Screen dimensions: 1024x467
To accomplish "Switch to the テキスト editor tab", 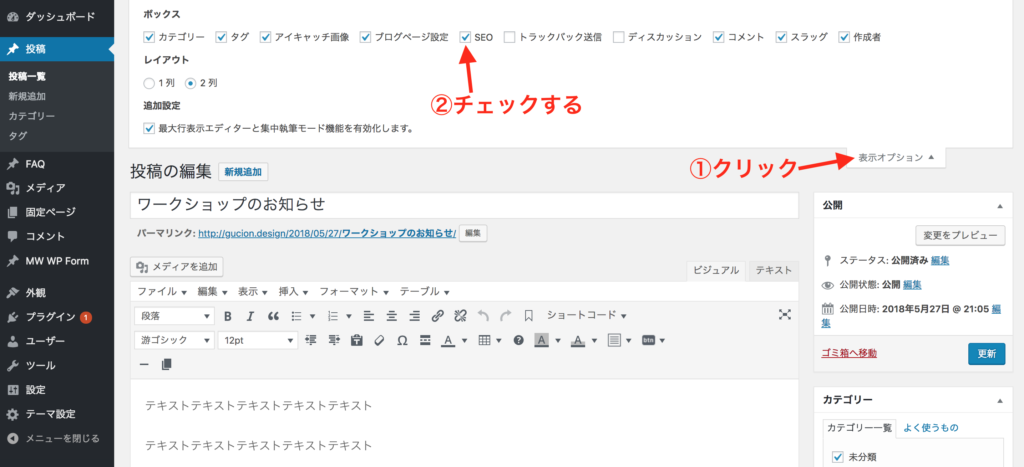I will pos(773,270).
